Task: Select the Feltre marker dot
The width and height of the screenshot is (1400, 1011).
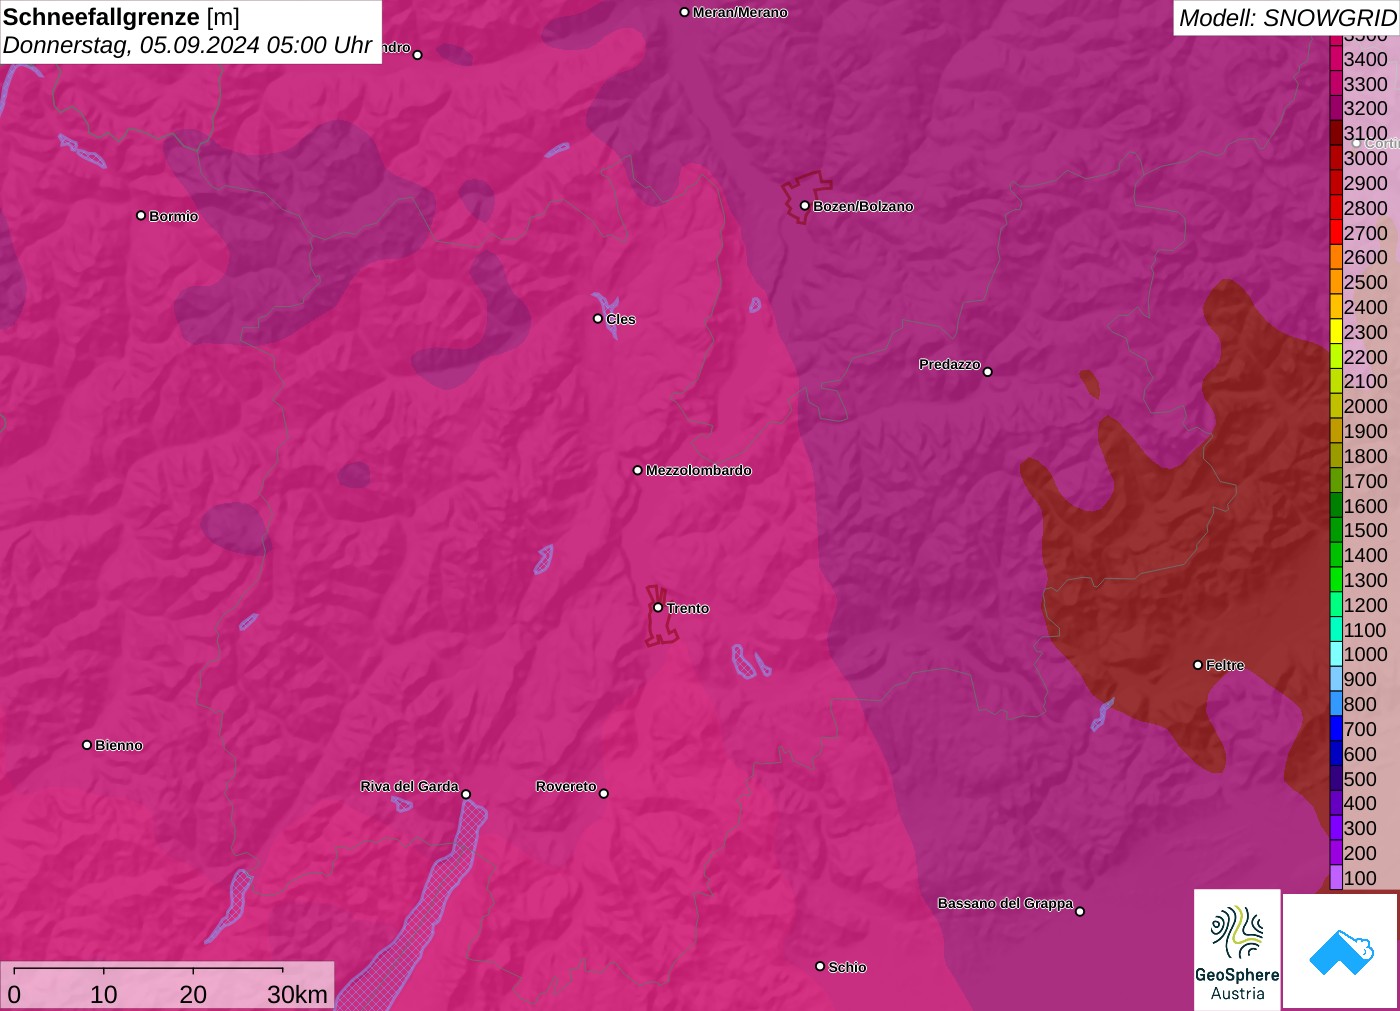Action: 1198,665
